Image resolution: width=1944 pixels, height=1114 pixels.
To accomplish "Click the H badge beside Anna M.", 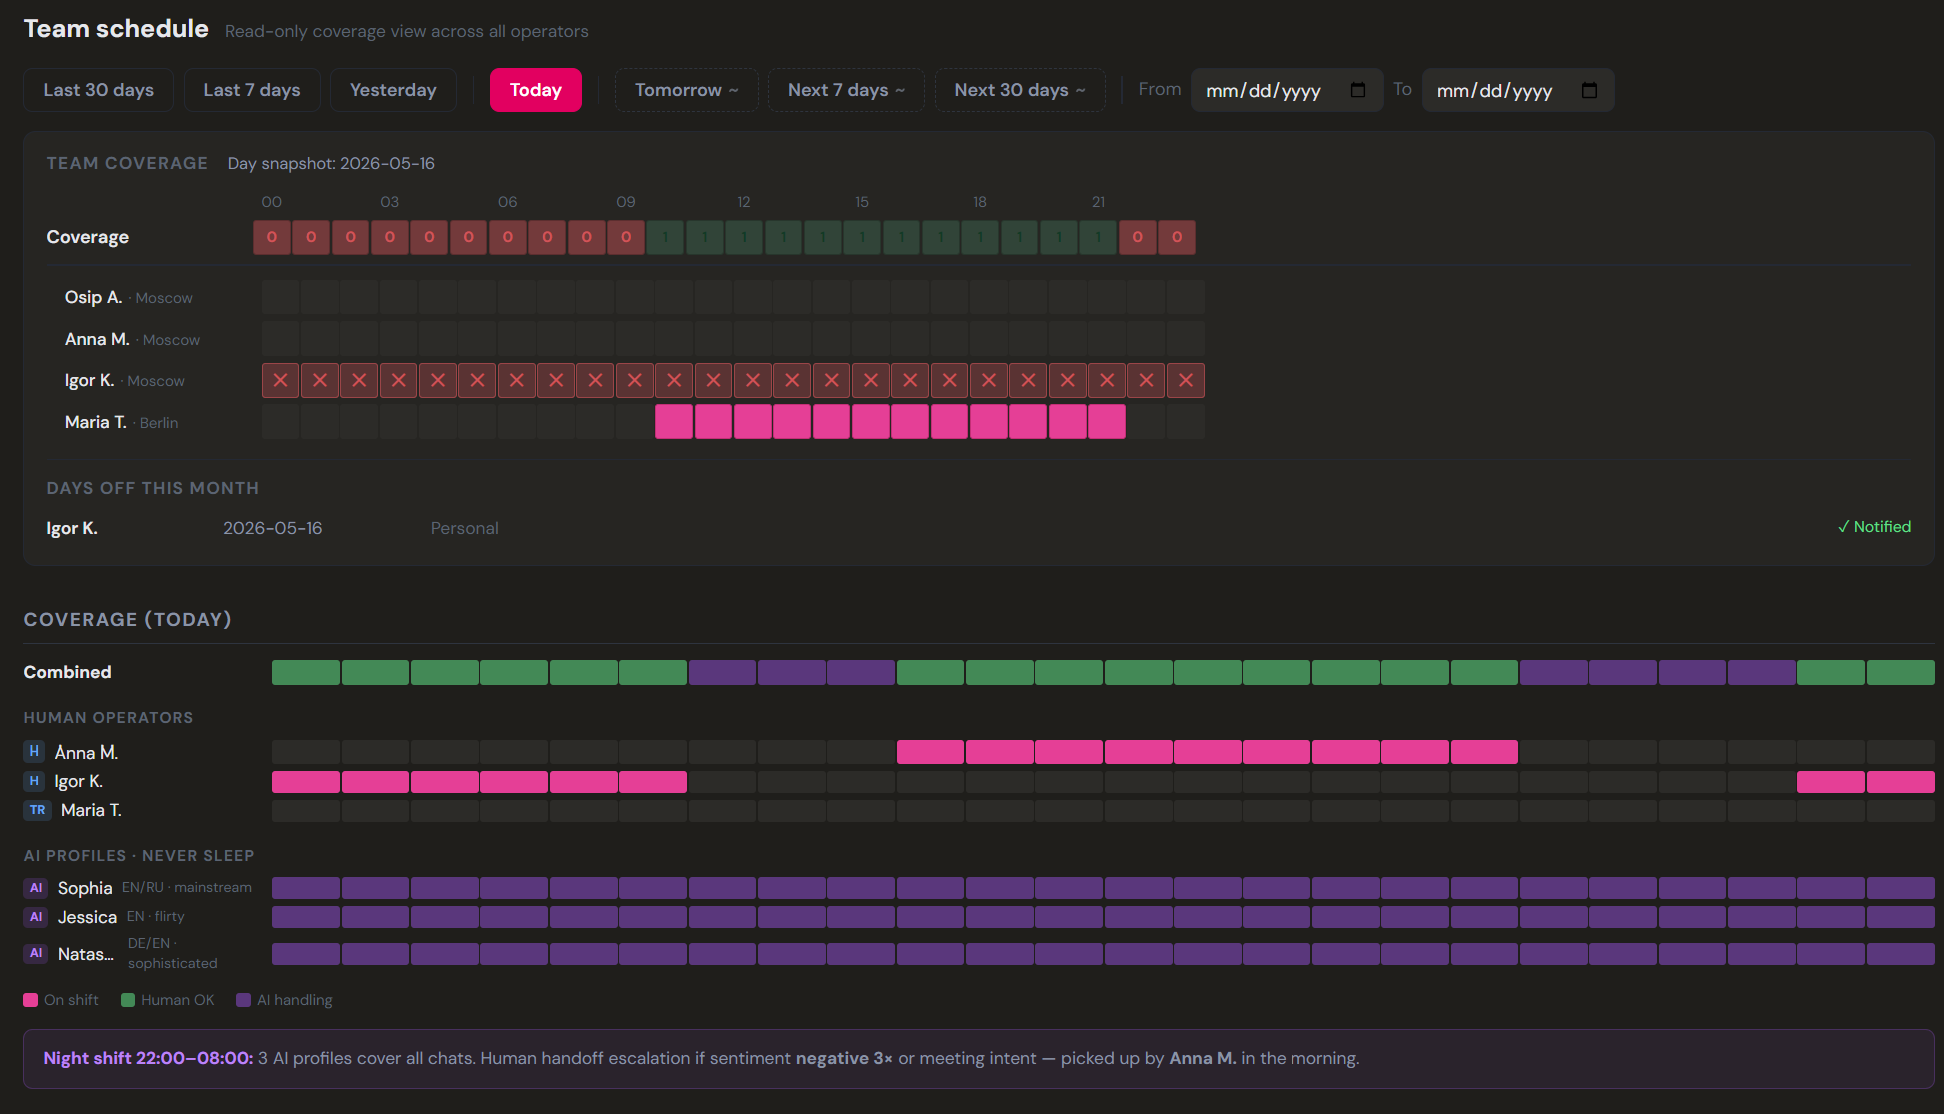I will click(x=35, y=751).
